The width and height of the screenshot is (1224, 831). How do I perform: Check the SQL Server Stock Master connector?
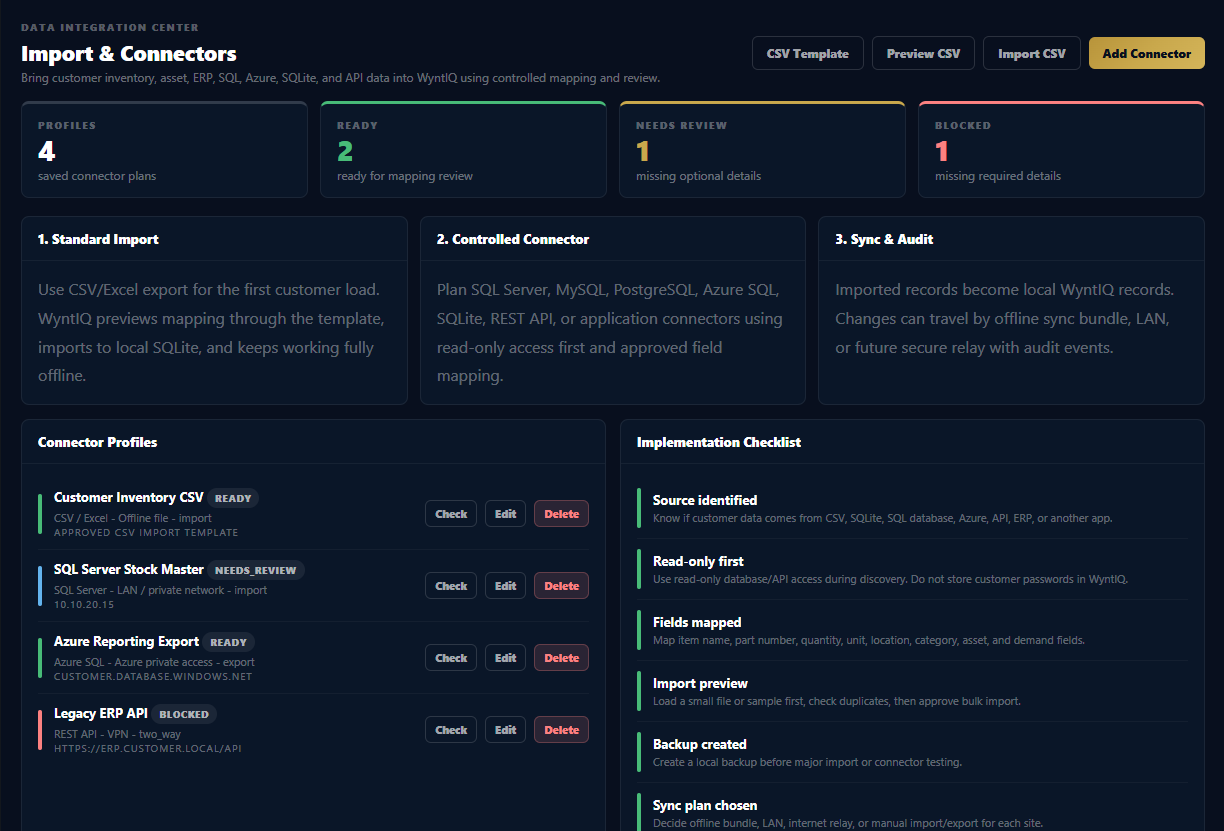pos(451,586)
